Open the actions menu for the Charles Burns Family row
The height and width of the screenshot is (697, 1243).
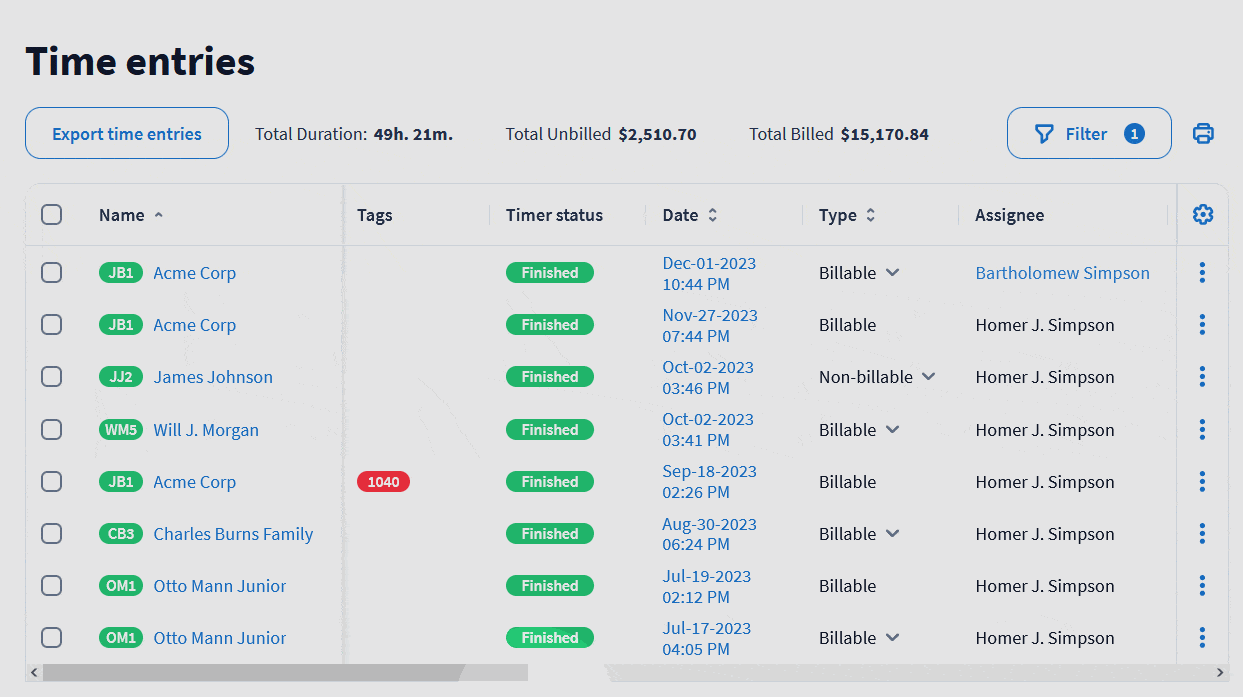(1201, 533)
